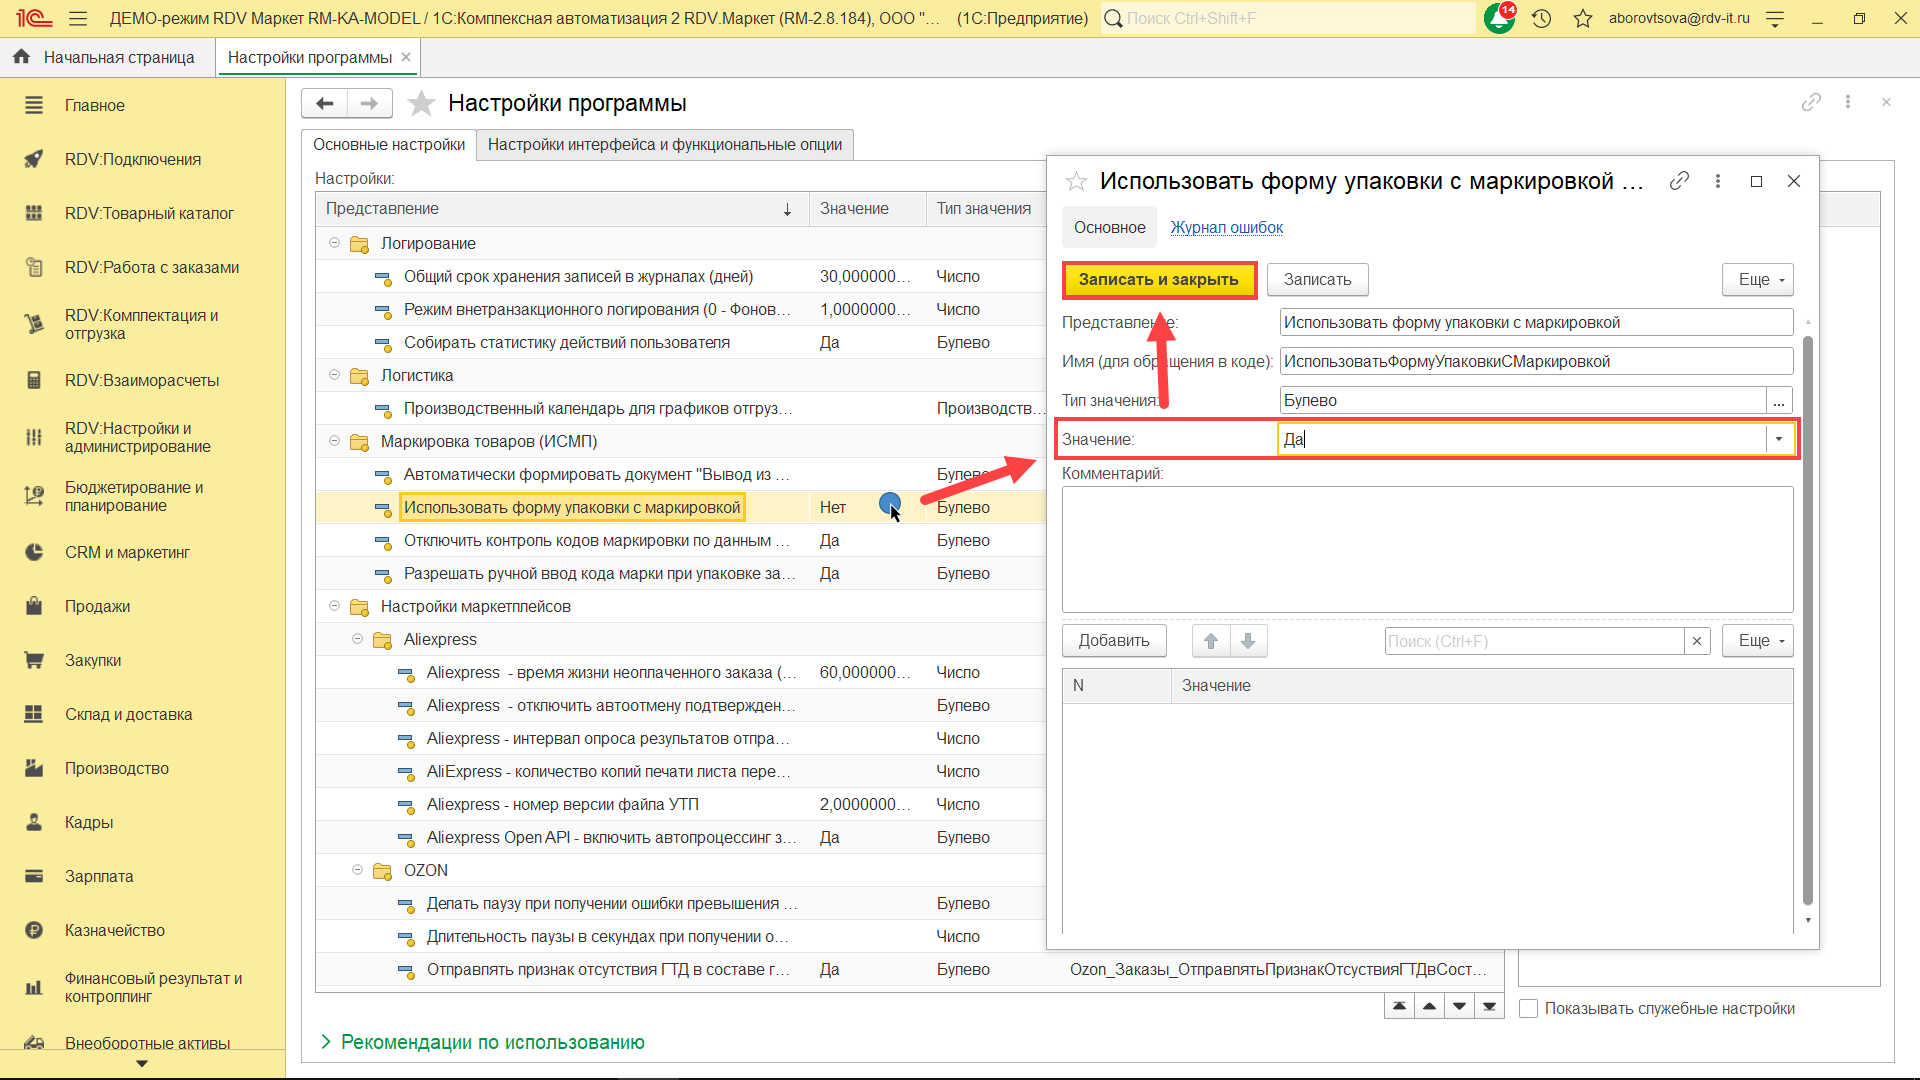The image size is (1920, 1080).
Task: Switch to Настройки интерфейса и функциональные опции tab
Action: click(664, 145)
